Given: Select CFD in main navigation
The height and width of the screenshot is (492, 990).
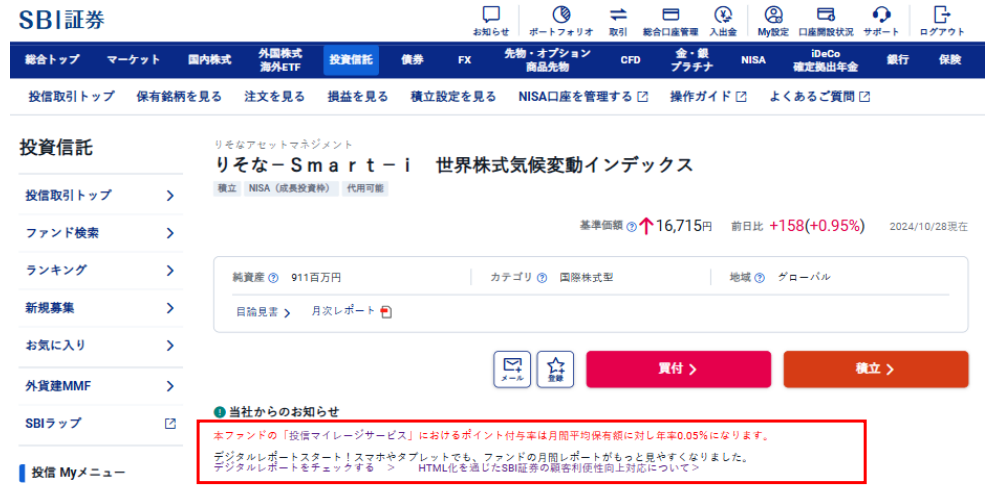Looking at the screenshot, I should click(x=630, y=60).
